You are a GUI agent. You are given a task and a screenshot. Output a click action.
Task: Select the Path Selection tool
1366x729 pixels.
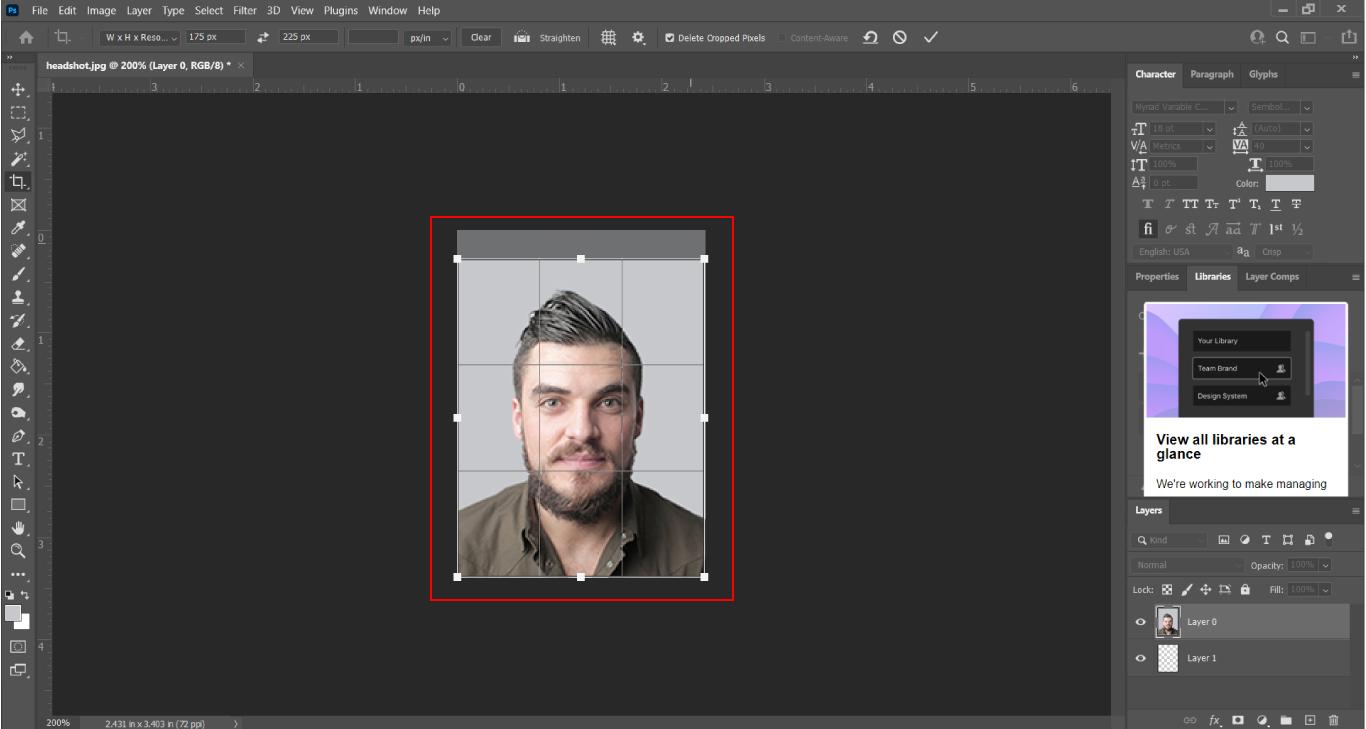pos(18,482)
